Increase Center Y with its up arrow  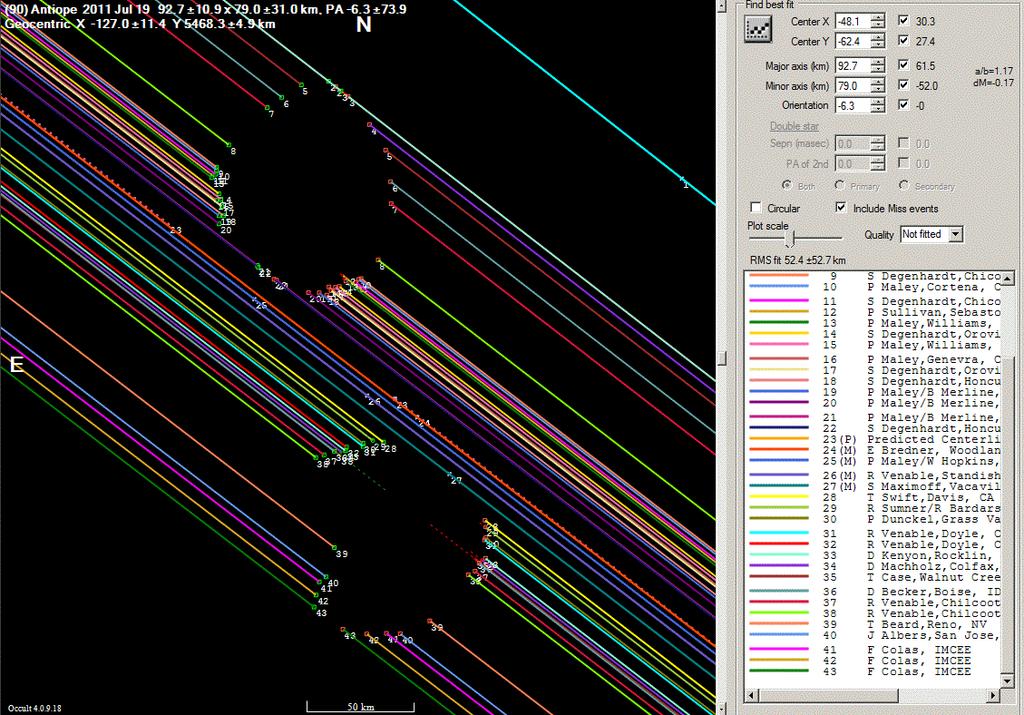(878, 37)
